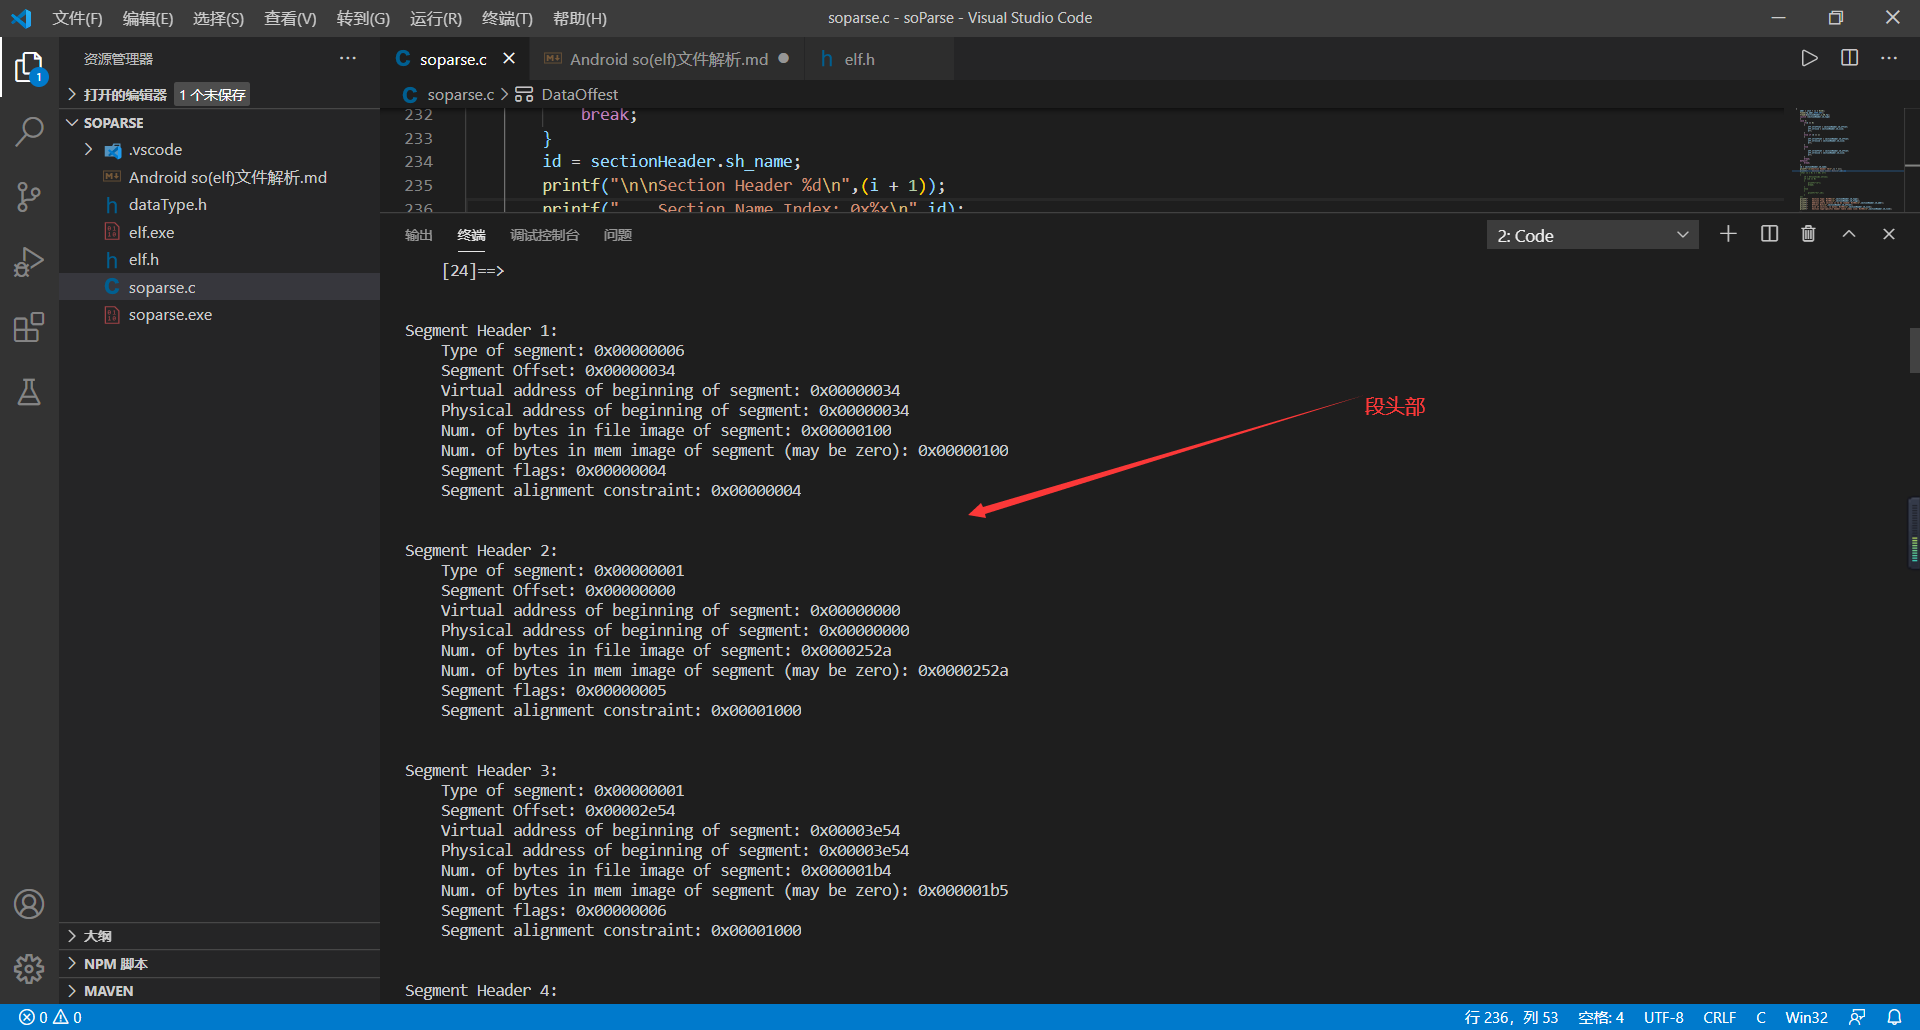1920x1030 pixels.
Task: Select the 终端 panel tab
Action: tap(472, 235)
